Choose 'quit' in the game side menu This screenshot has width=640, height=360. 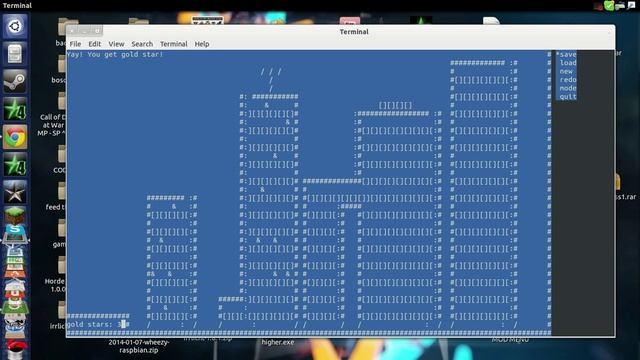568,97
